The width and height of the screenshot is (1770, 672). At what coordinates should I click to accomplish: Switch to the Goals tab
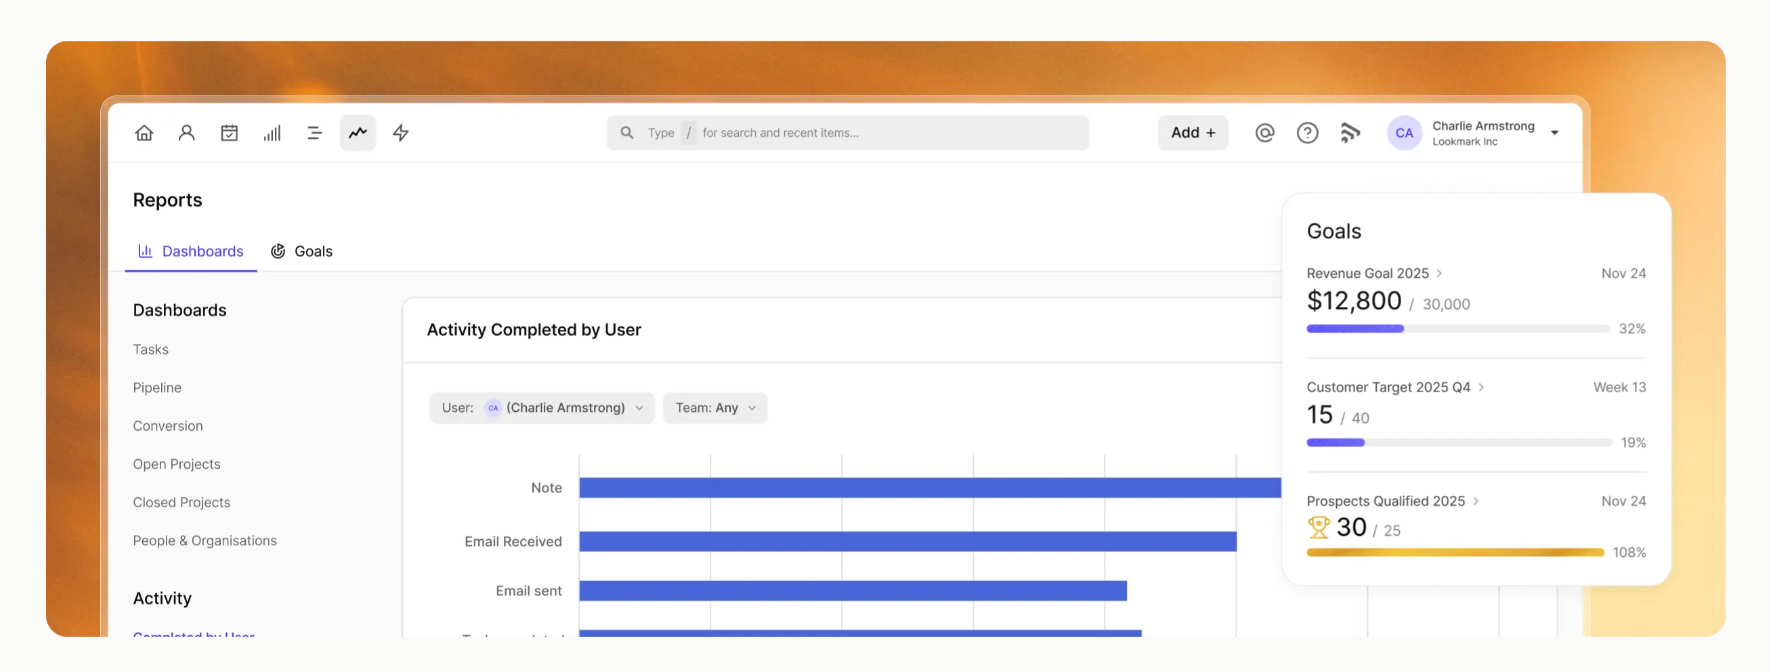[302, 251]
